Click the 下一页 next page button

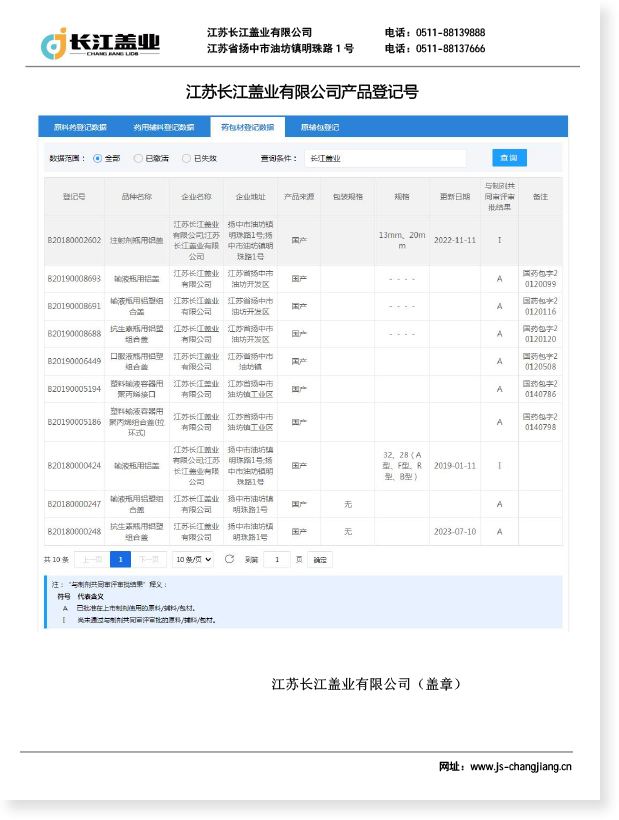tap(148, 559)
